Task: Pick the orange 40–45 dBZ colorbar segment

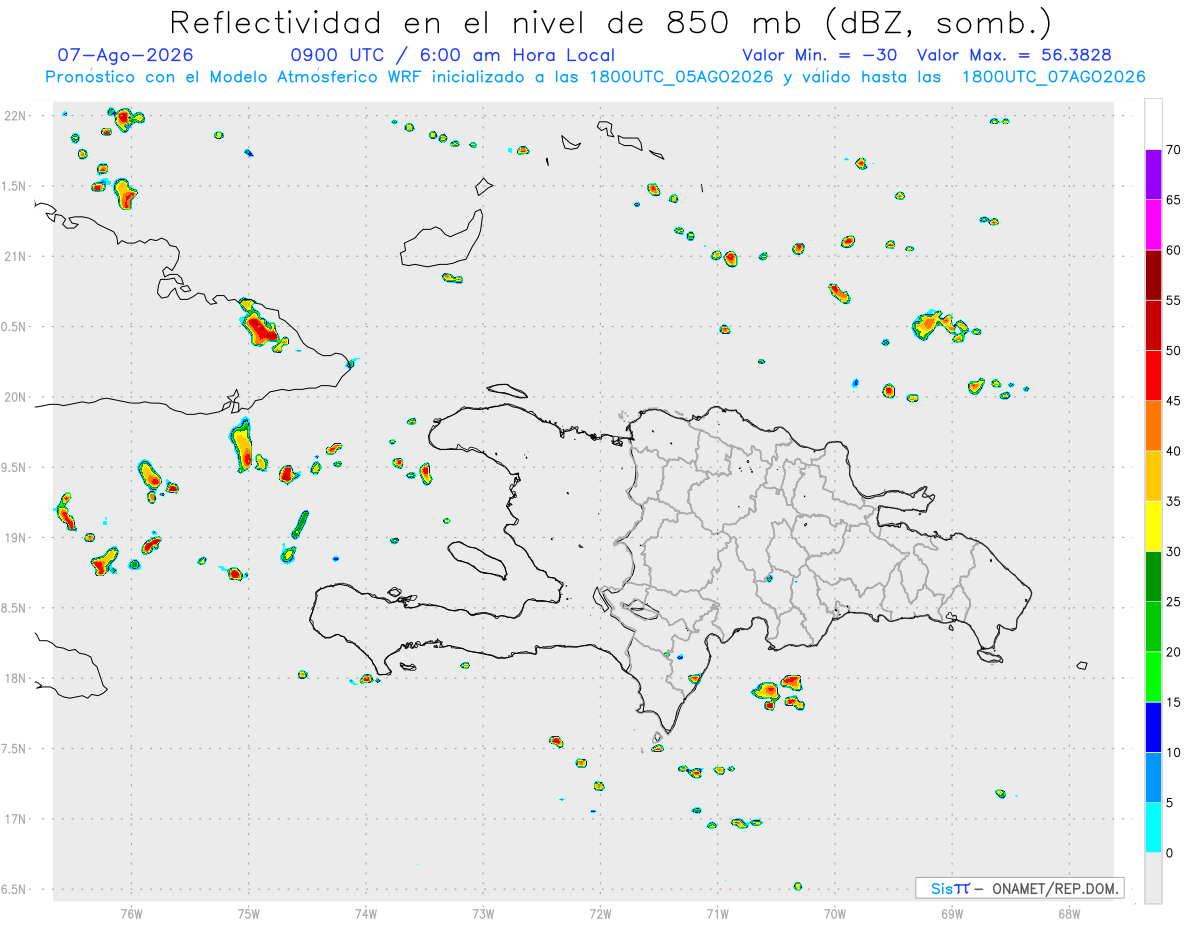Action: point(1153,426)
